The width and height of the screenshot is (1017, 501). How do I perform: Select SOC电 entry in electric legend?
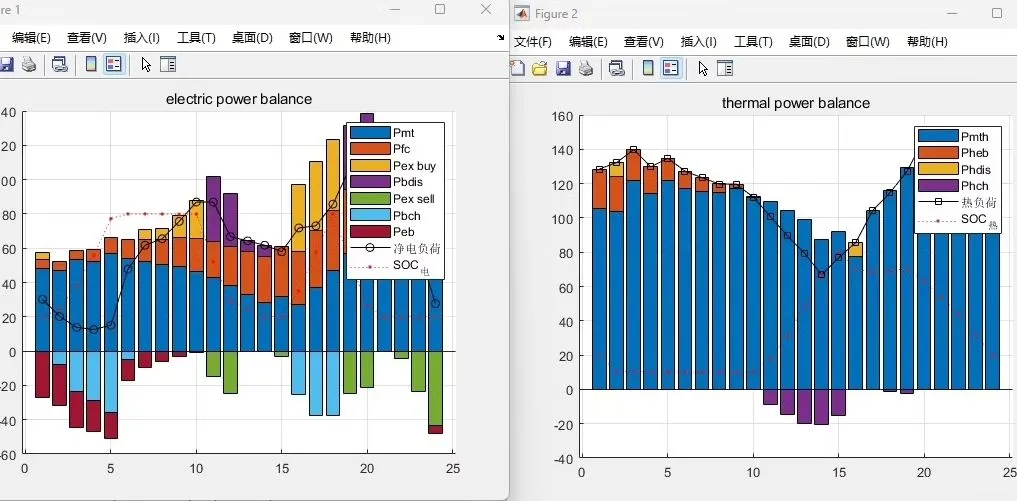pos(411,267)
